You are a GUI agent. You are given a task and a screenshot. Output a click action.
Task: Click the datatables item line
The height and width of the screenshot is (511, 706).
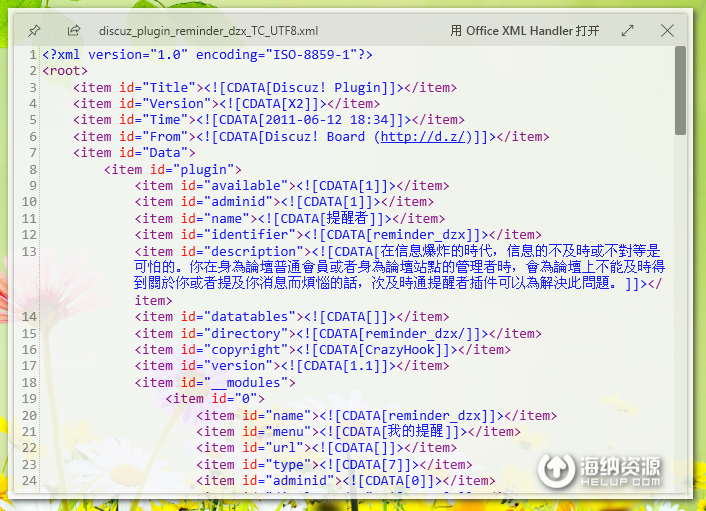point(292,317)
